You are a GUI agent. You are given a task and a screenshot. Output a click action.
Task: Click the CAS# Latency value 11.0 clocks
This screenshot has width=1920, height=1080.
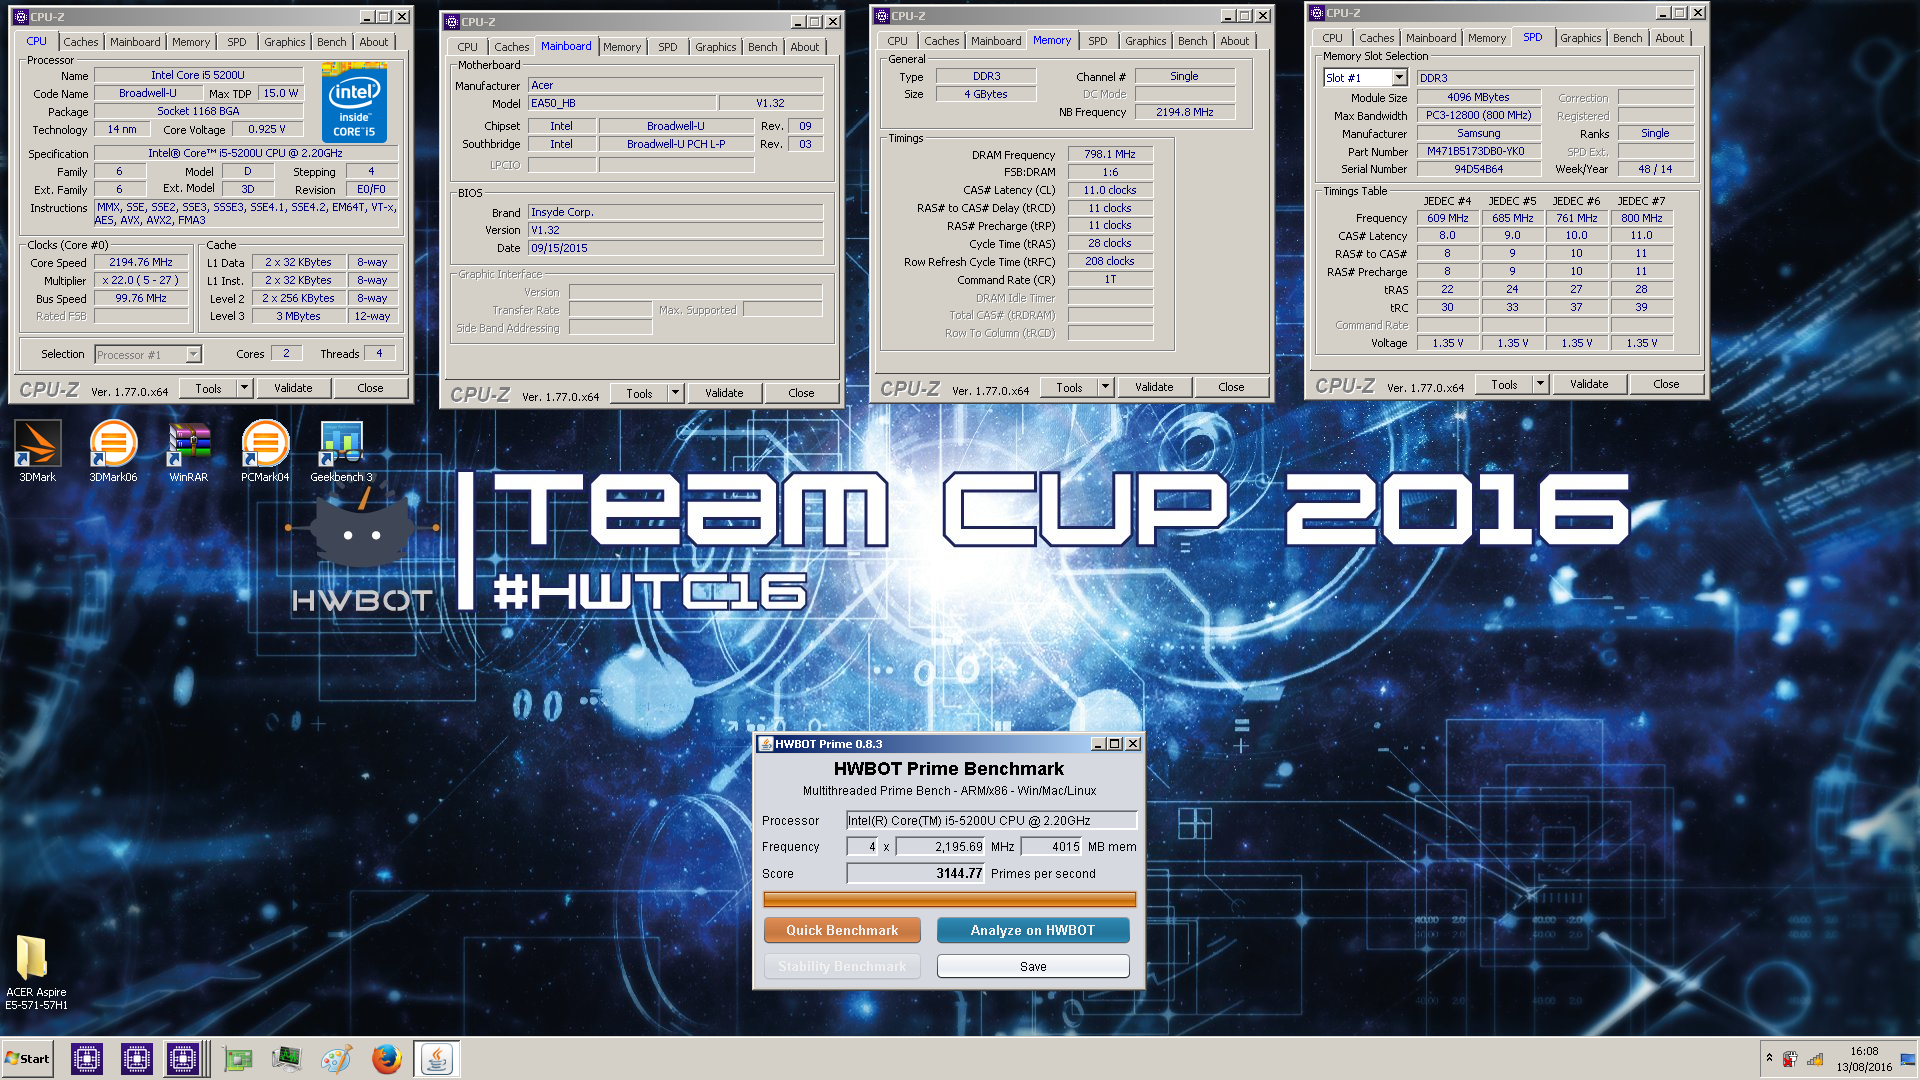(x=1110, y=190)
